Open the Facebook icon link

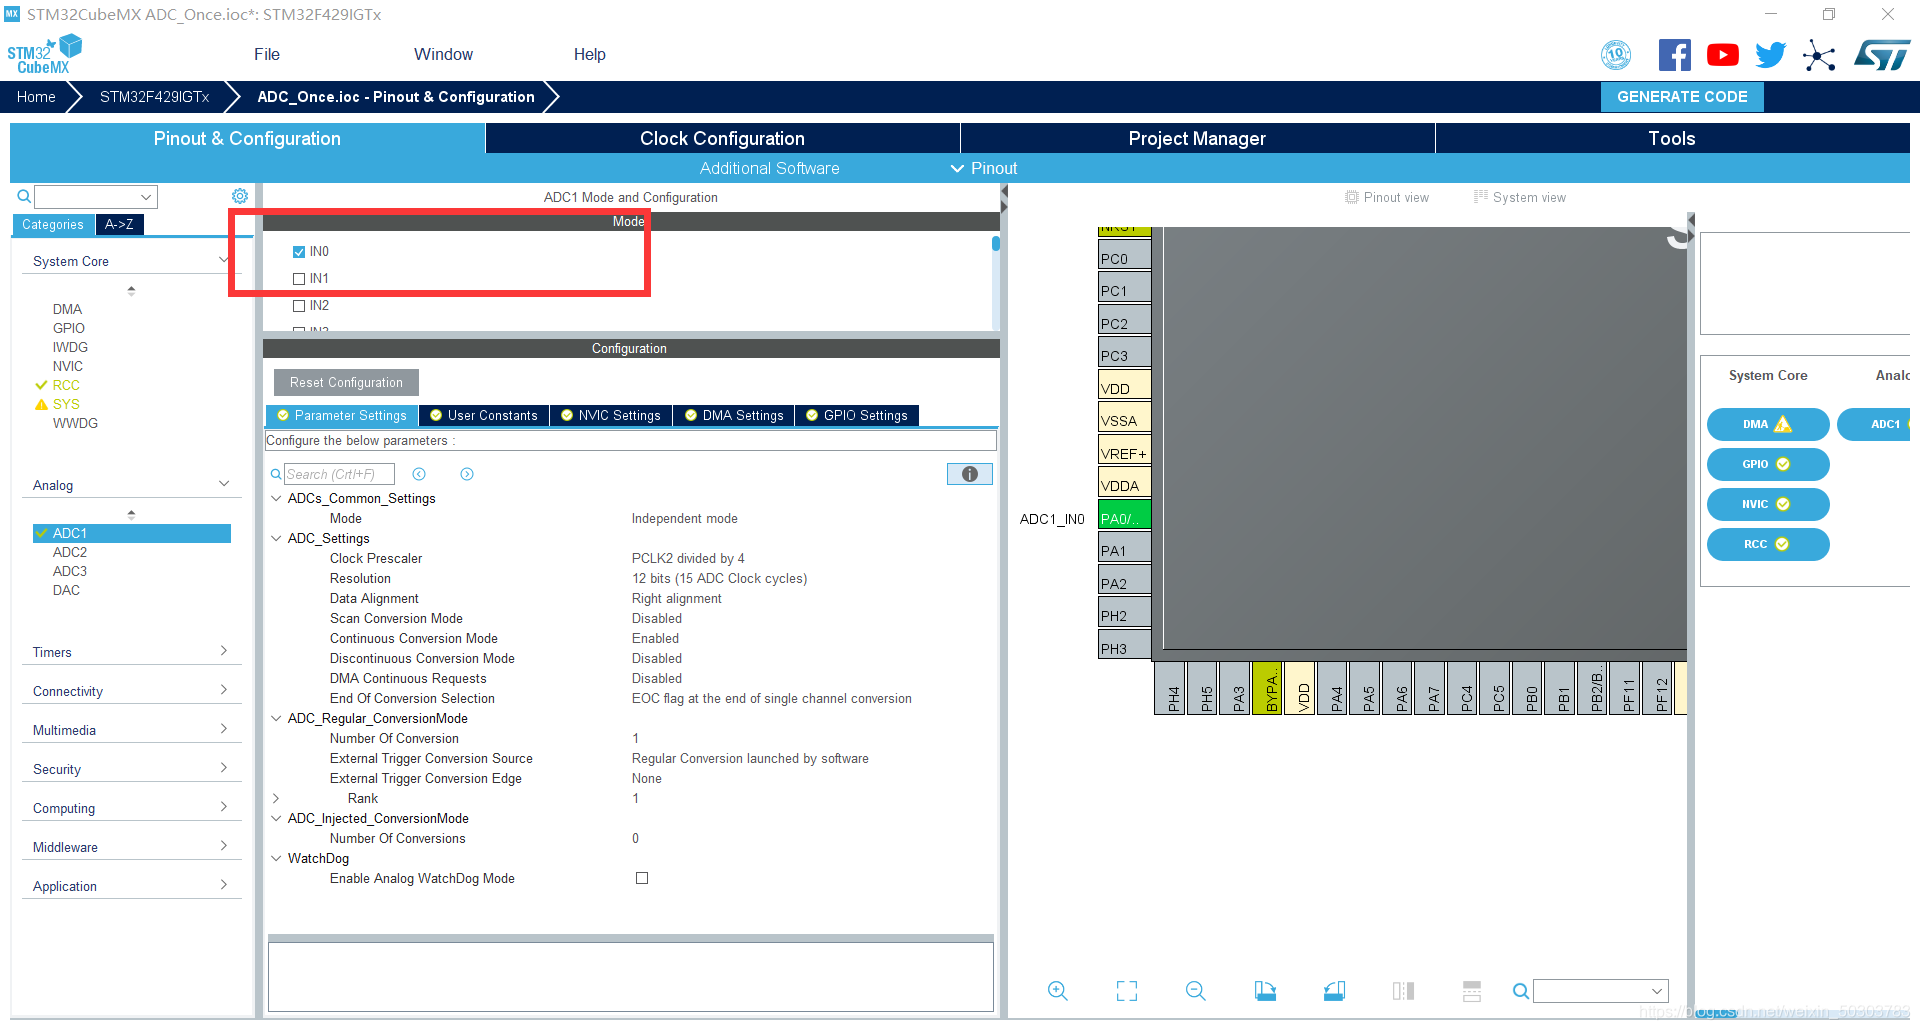[x=1674, y=55]
